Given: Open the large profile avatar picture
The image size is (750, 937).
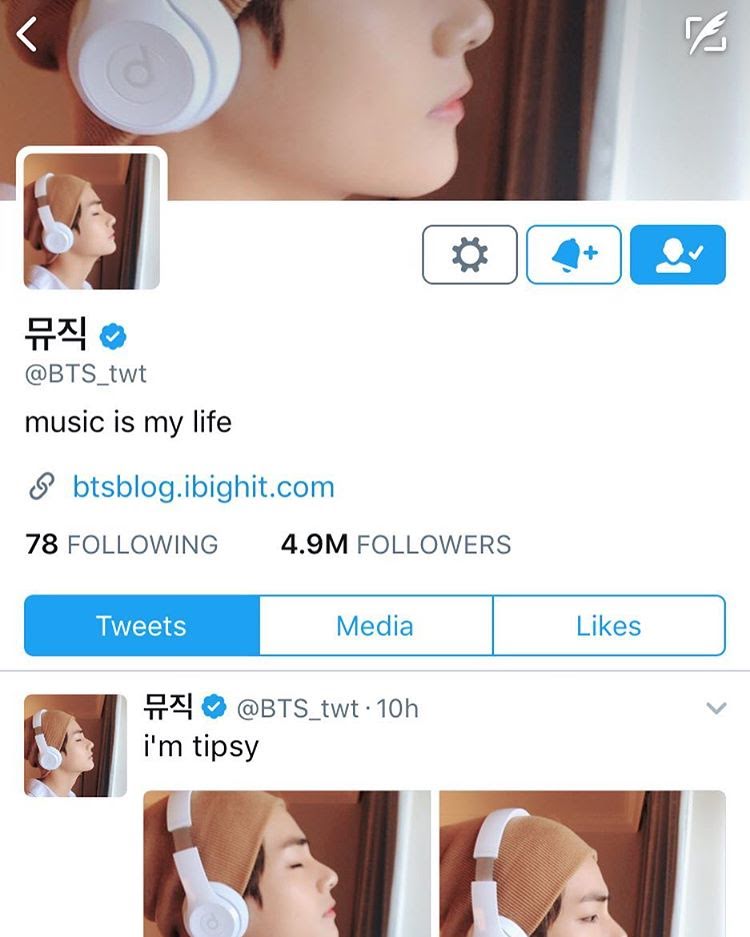Looking at the screenshot, I should (92, 221).
